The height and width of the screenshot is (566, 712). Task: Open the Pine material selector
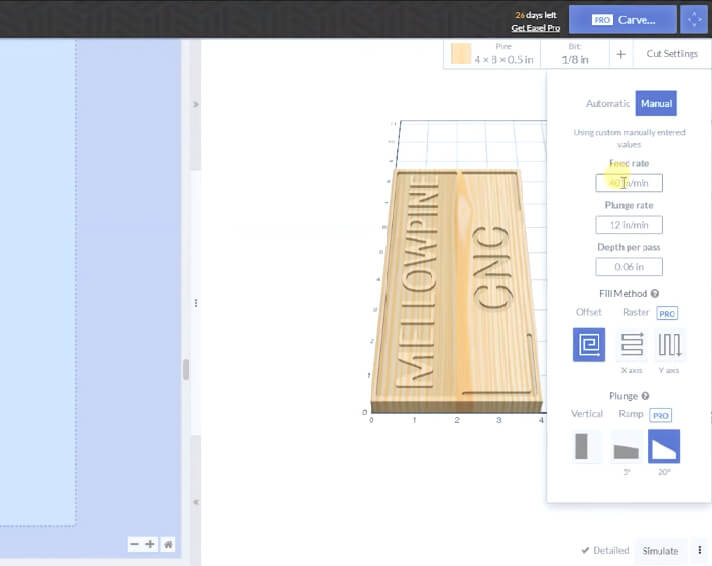(x=493, y=54)
